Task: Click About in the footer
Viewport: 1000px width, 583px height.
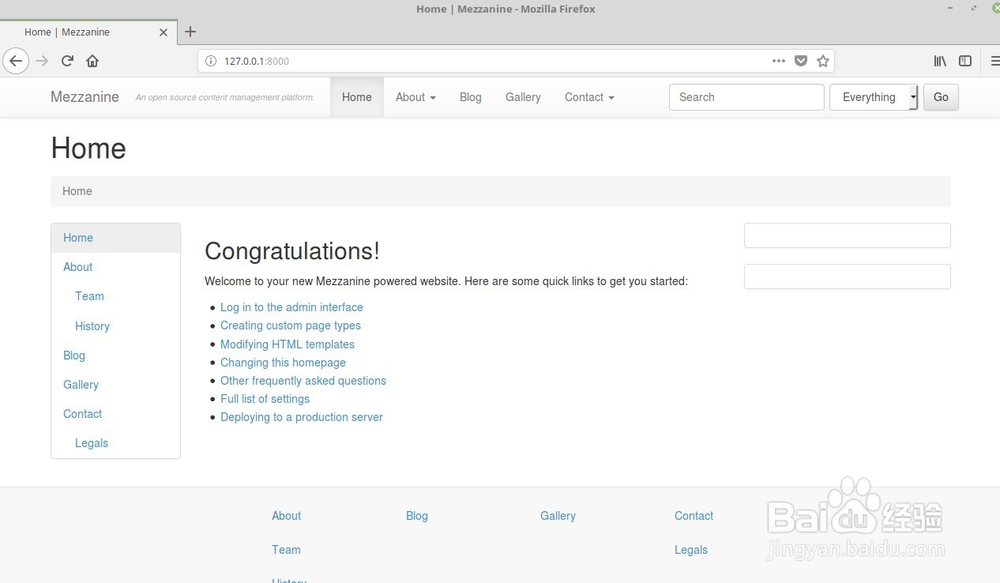Action: click(286, 516)
